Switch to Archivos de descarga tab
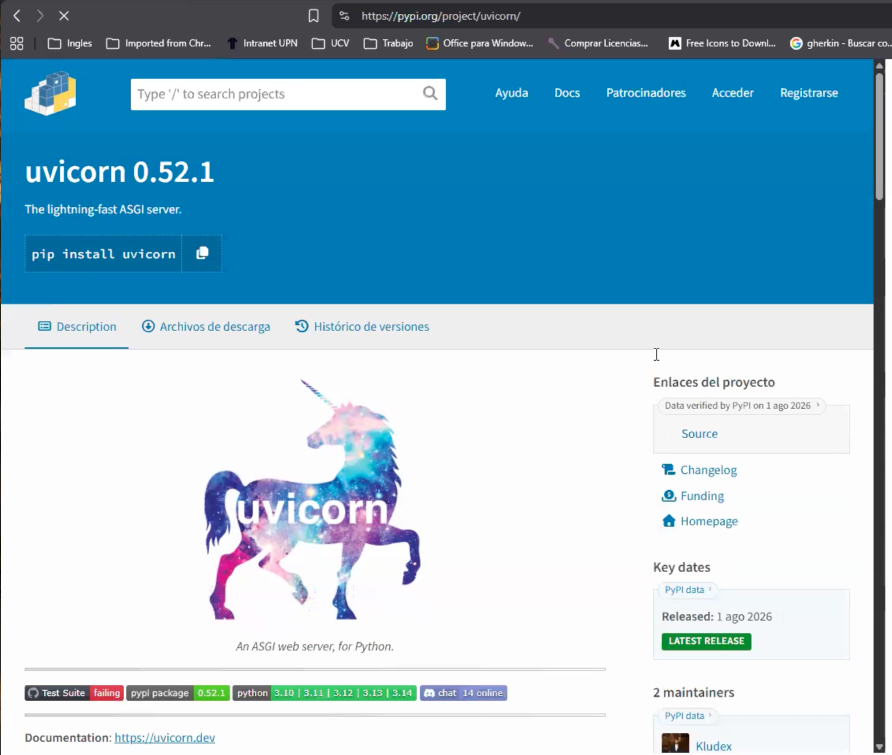 (x=206, y=327)
